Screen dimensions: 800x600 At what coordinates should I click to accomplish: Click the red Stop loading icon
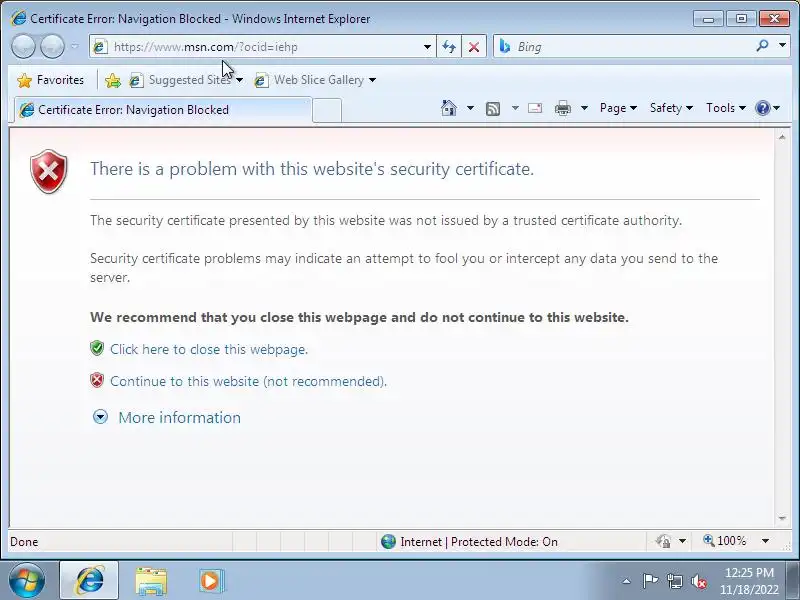[474, 47]
